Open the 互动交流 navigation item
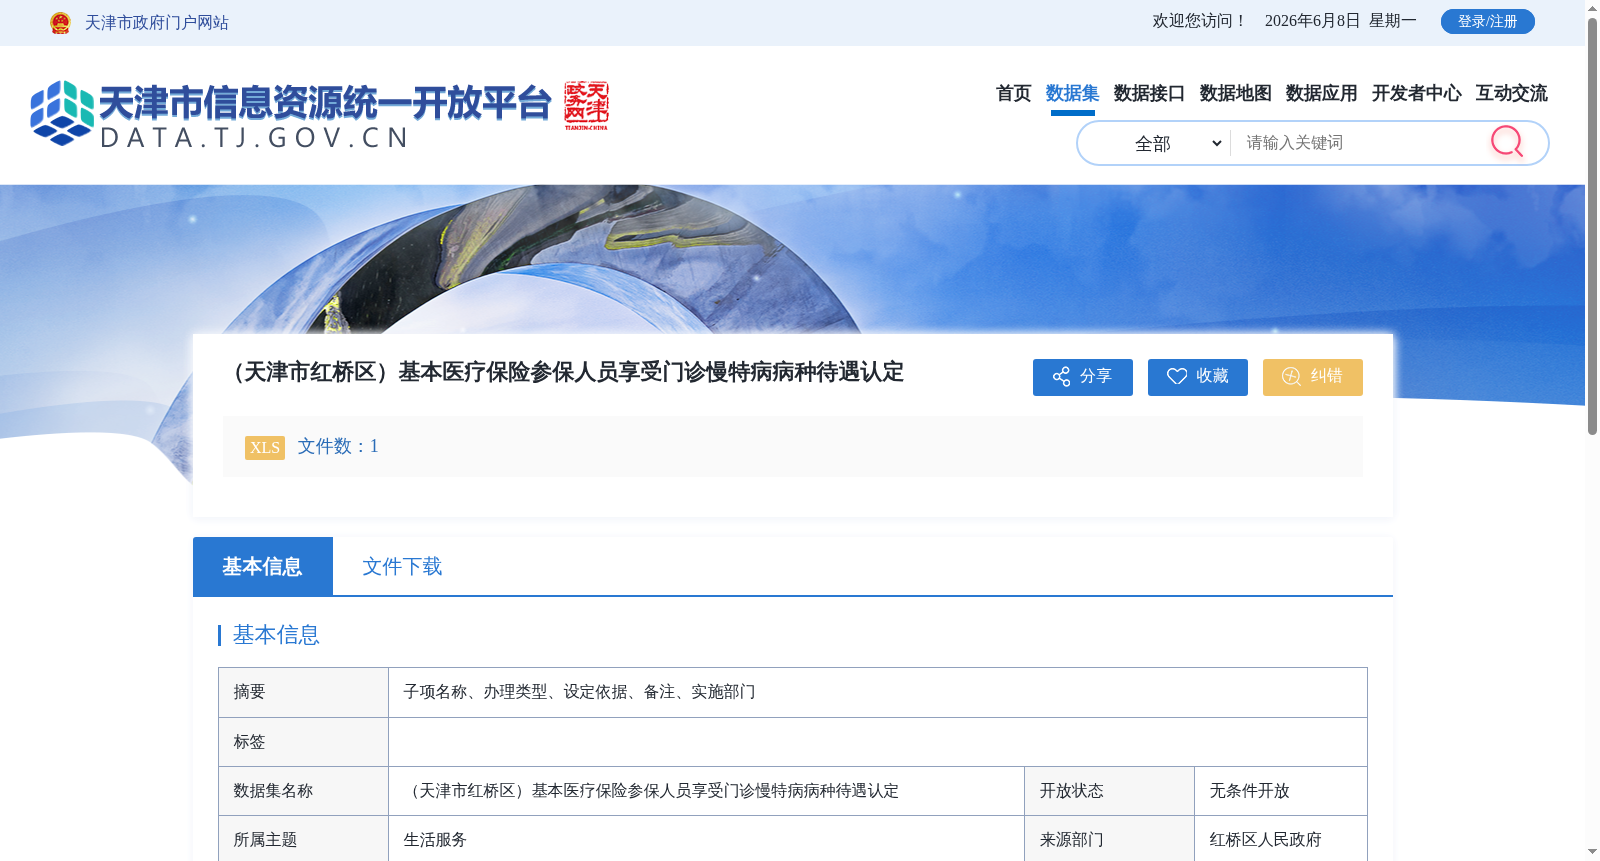 click(x=1511, y=93)
